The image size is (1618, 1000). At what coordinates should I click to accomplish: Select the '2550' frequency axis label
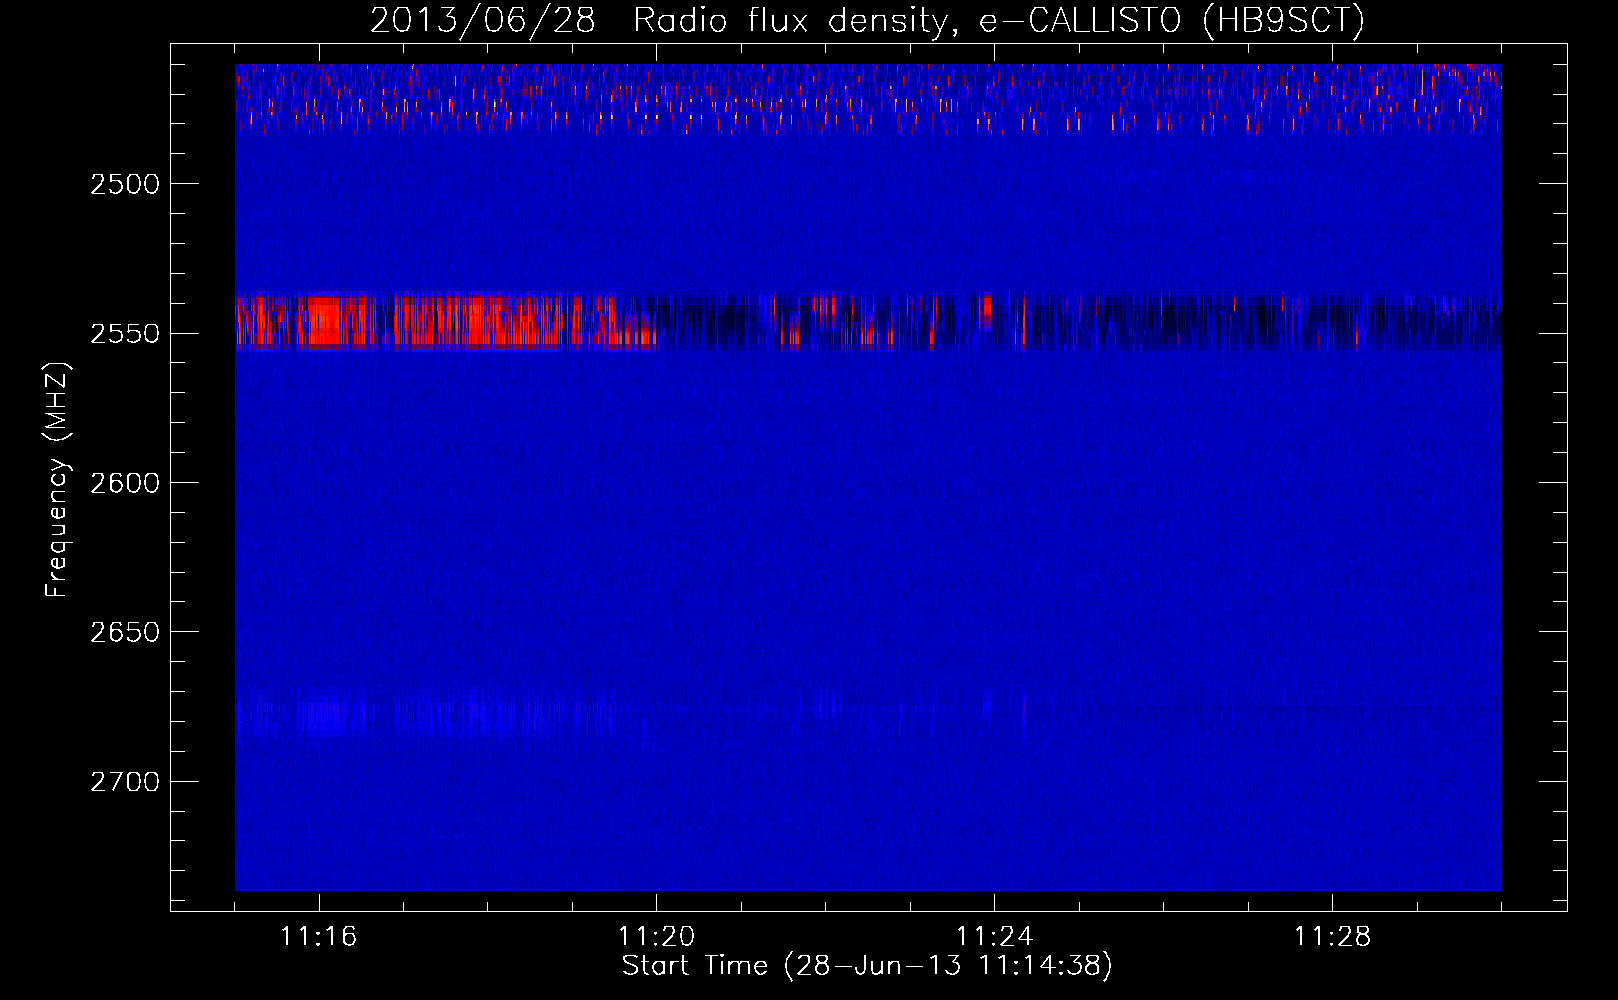[x=125, y=334]
